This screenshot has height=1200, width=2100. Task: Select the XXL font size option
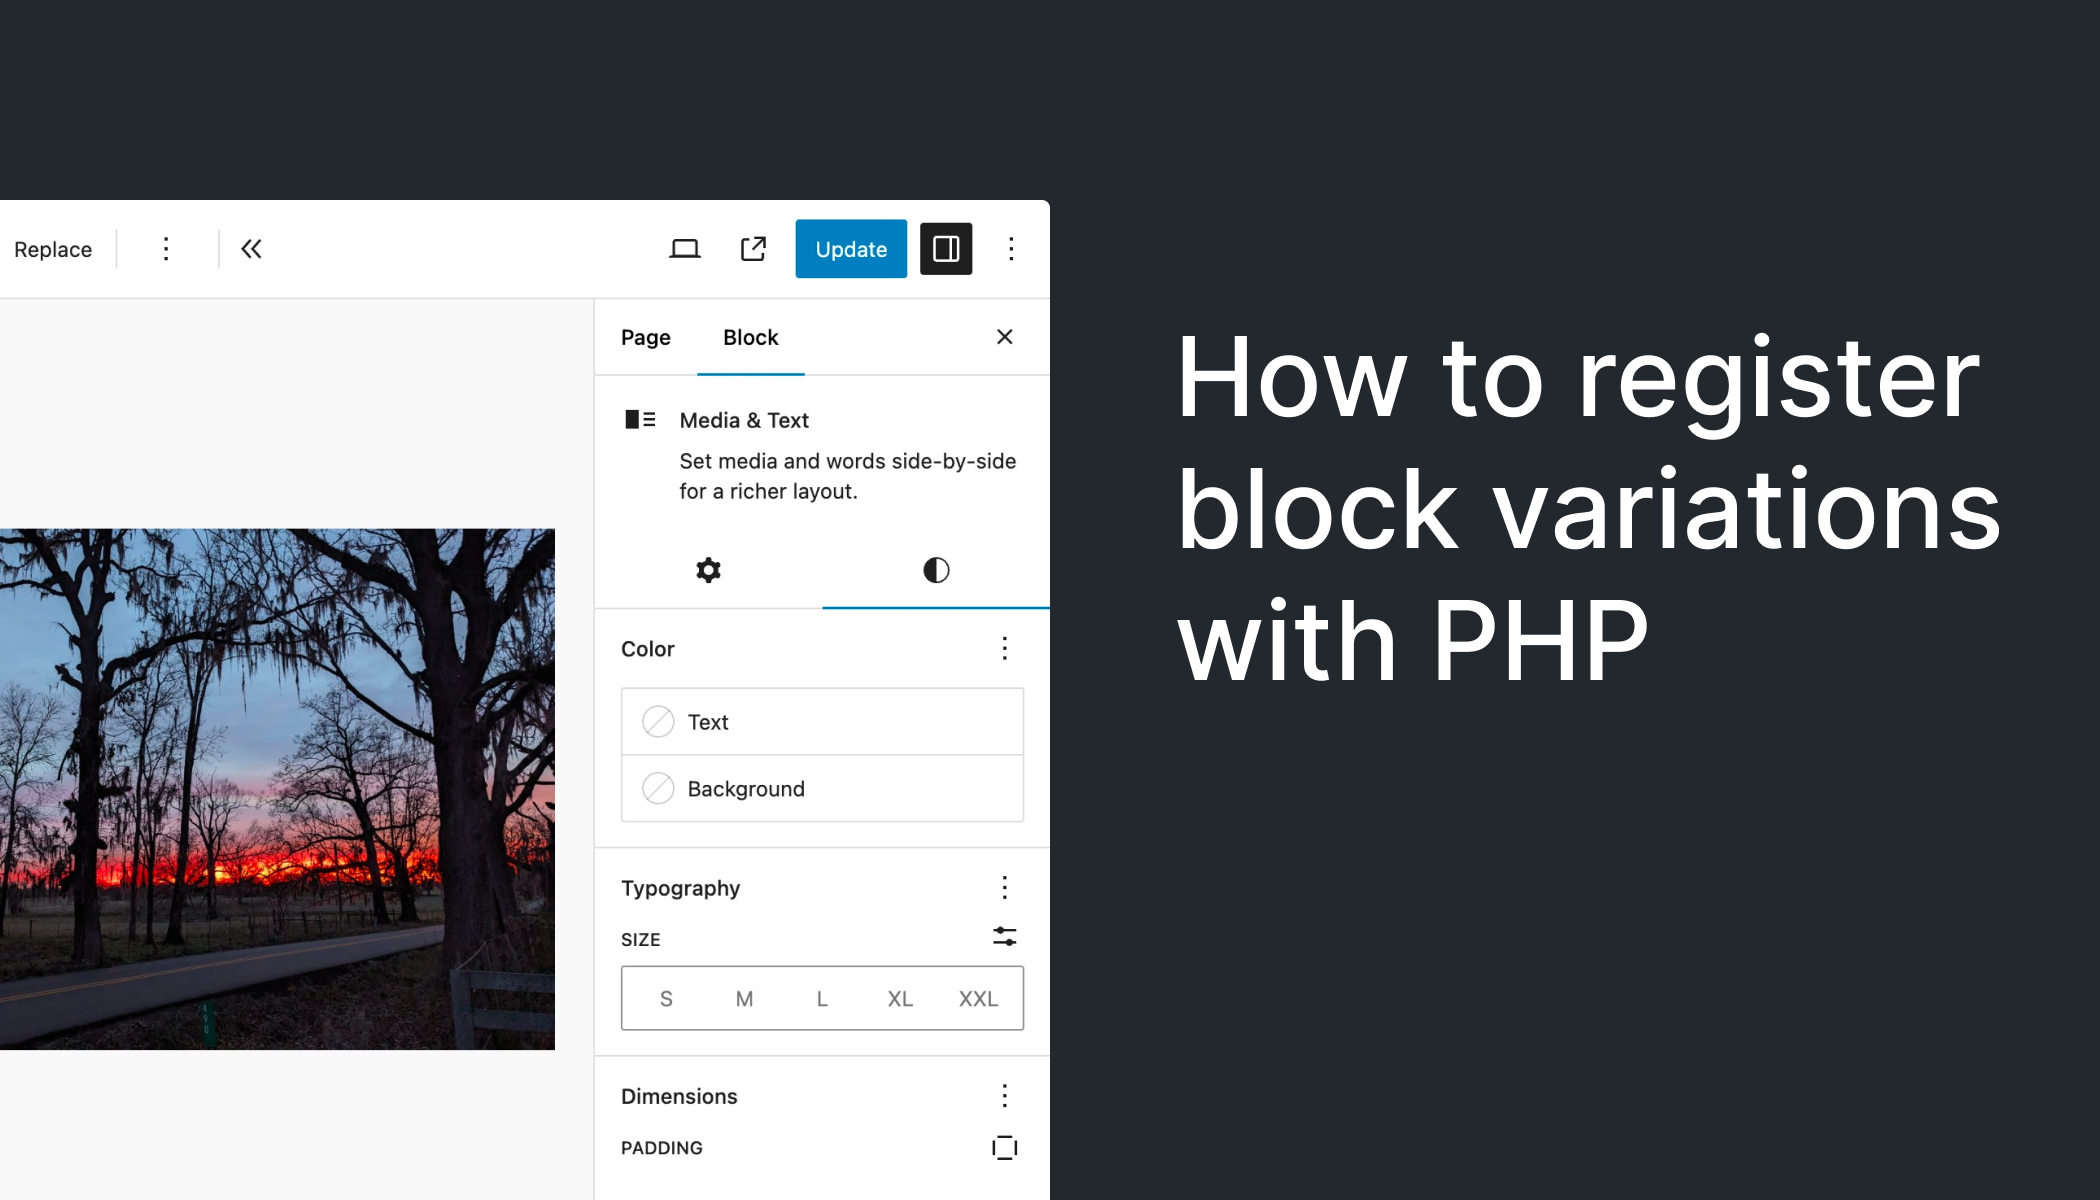[x=977, y=998]
